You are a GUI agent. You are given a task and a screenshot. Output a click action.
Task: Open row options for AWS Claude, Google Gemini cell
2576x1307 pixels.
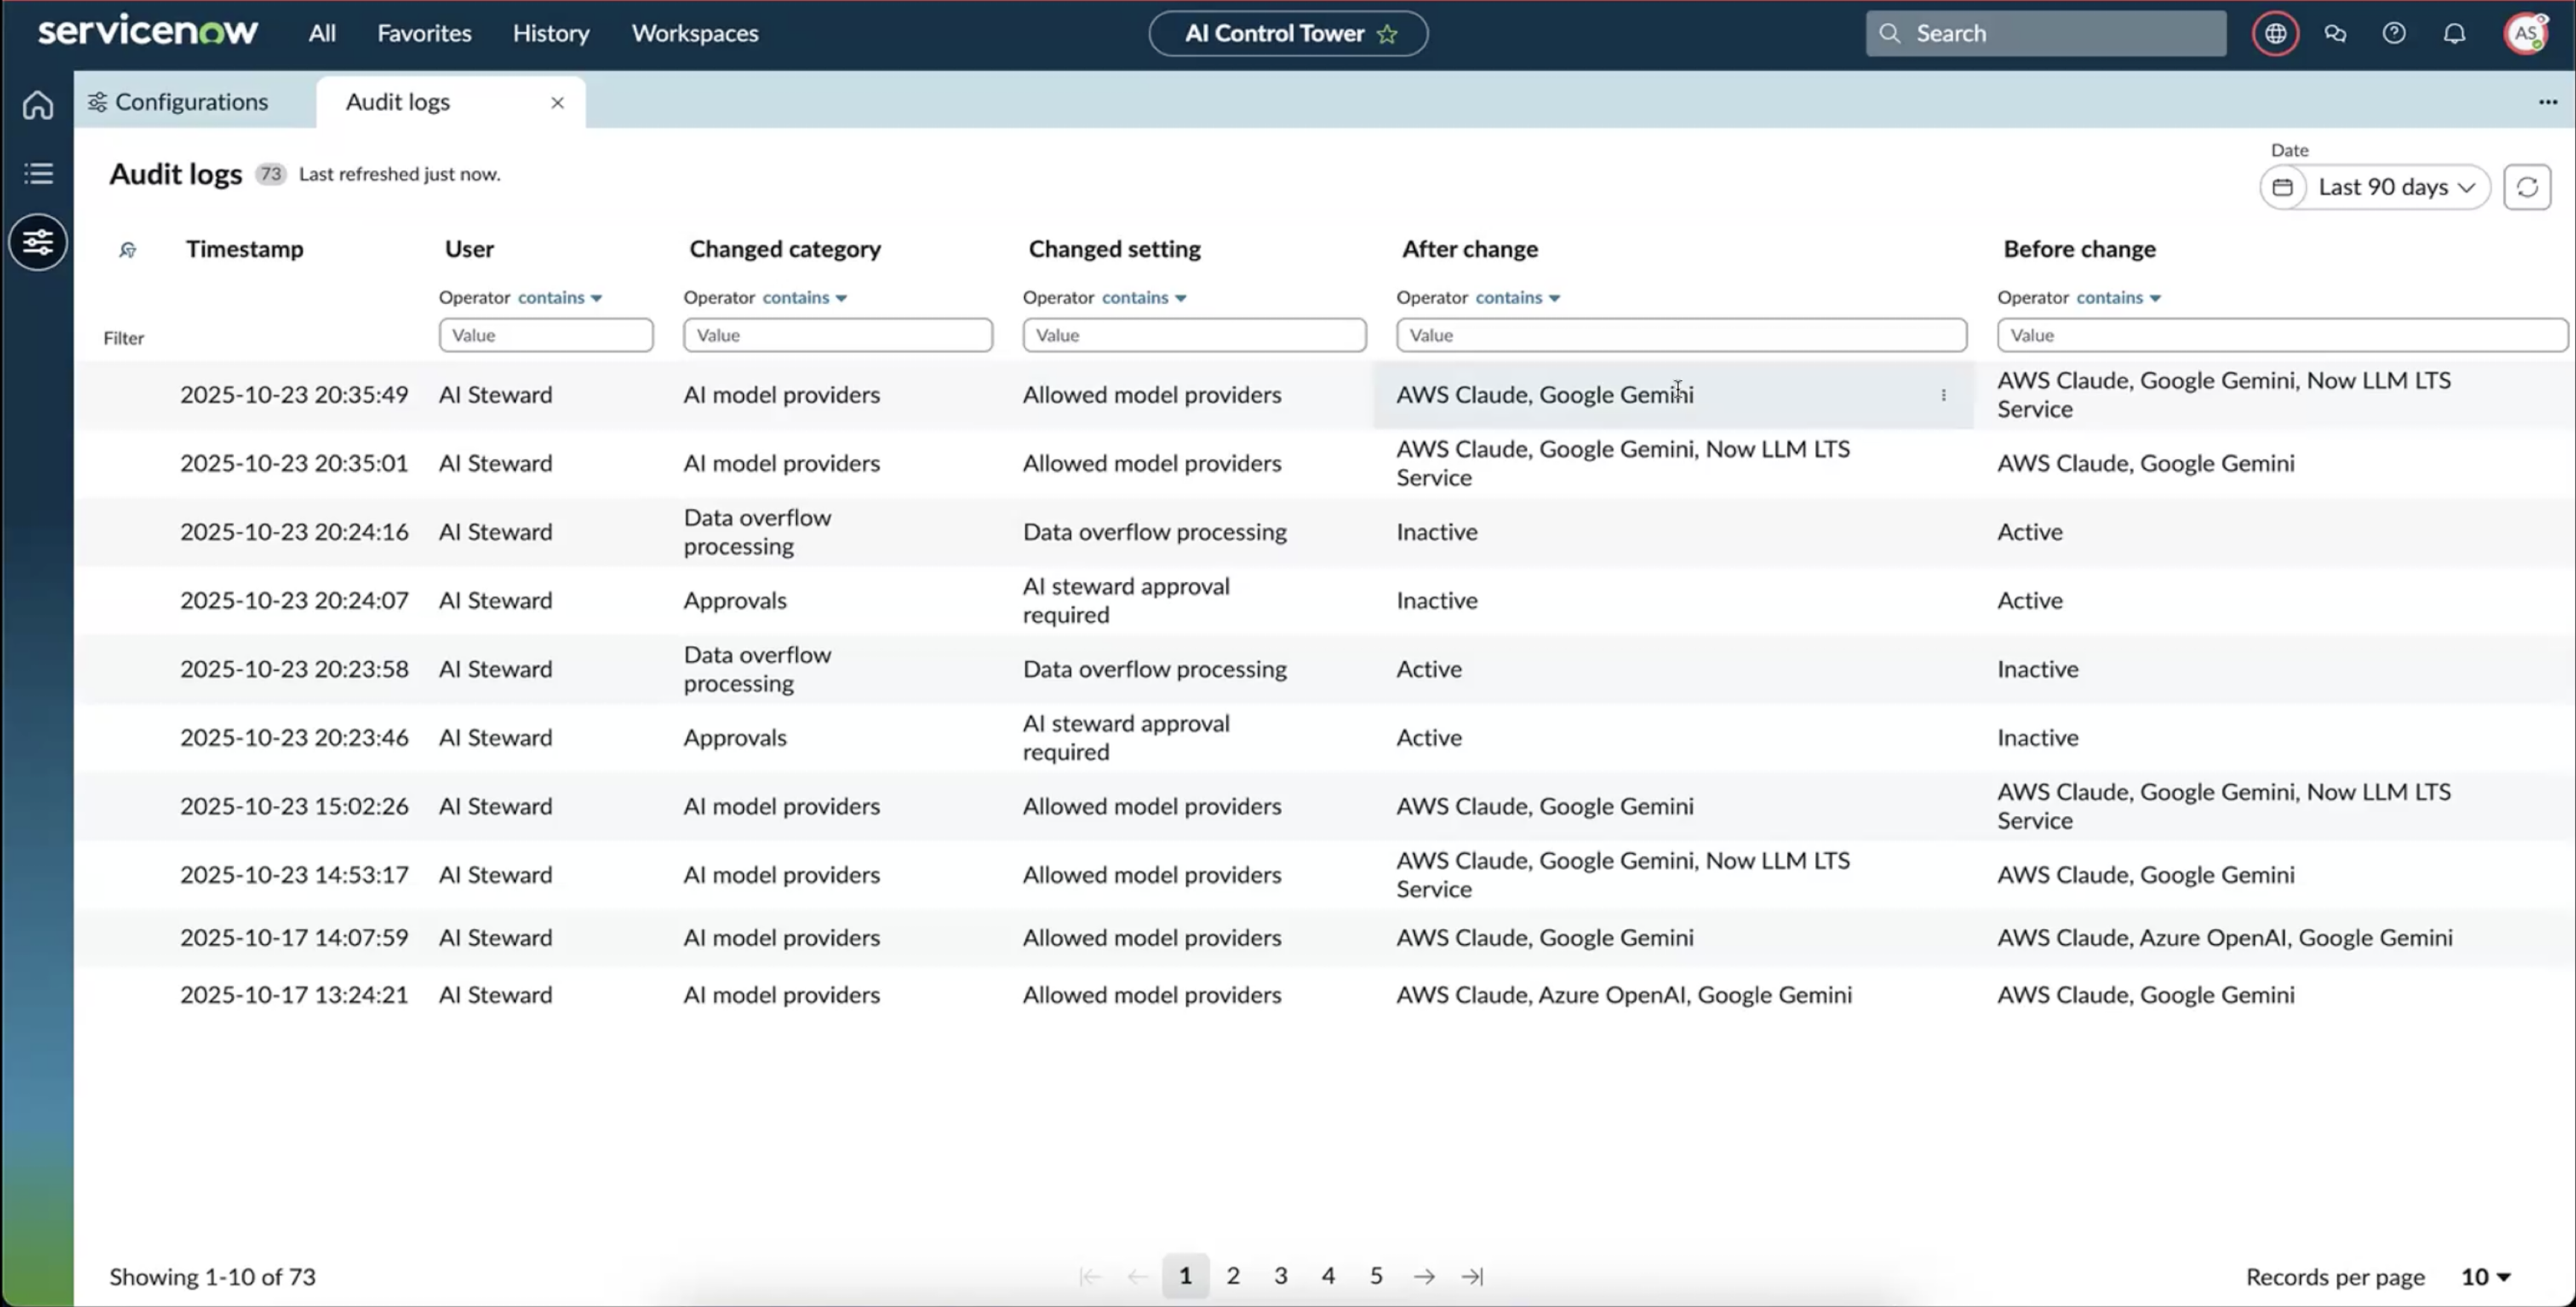1943,395
